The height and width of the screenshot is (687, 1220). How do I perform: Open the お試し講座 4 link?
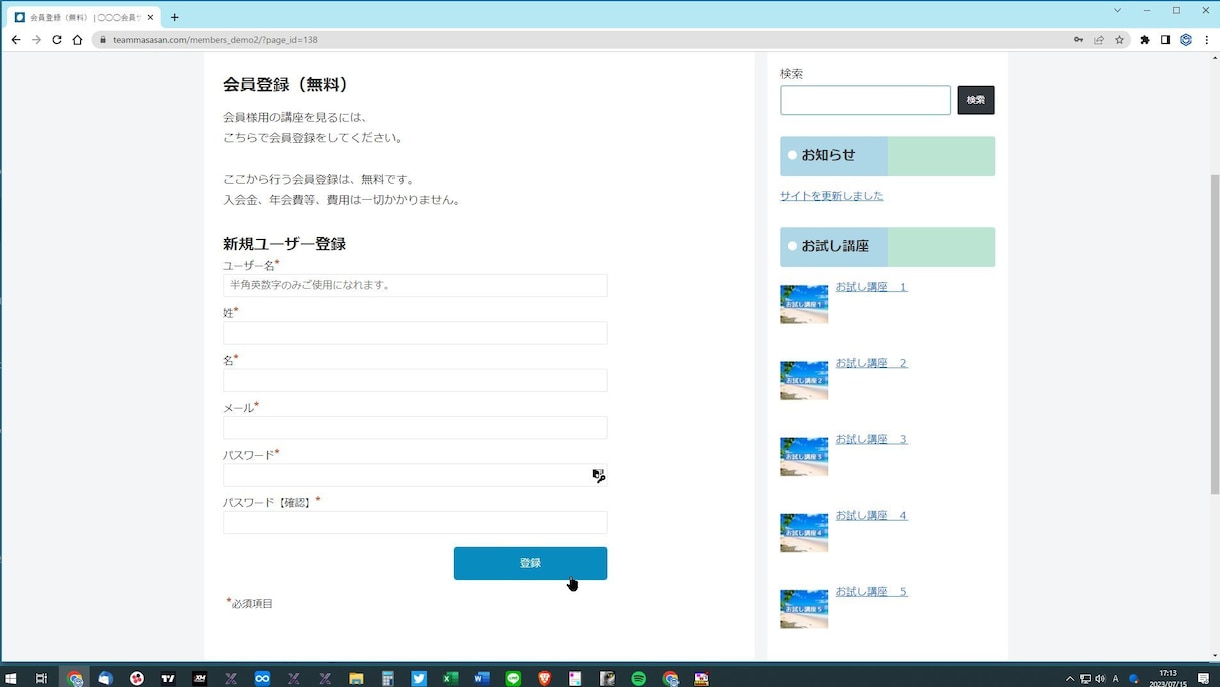click(x=871, y=516)
